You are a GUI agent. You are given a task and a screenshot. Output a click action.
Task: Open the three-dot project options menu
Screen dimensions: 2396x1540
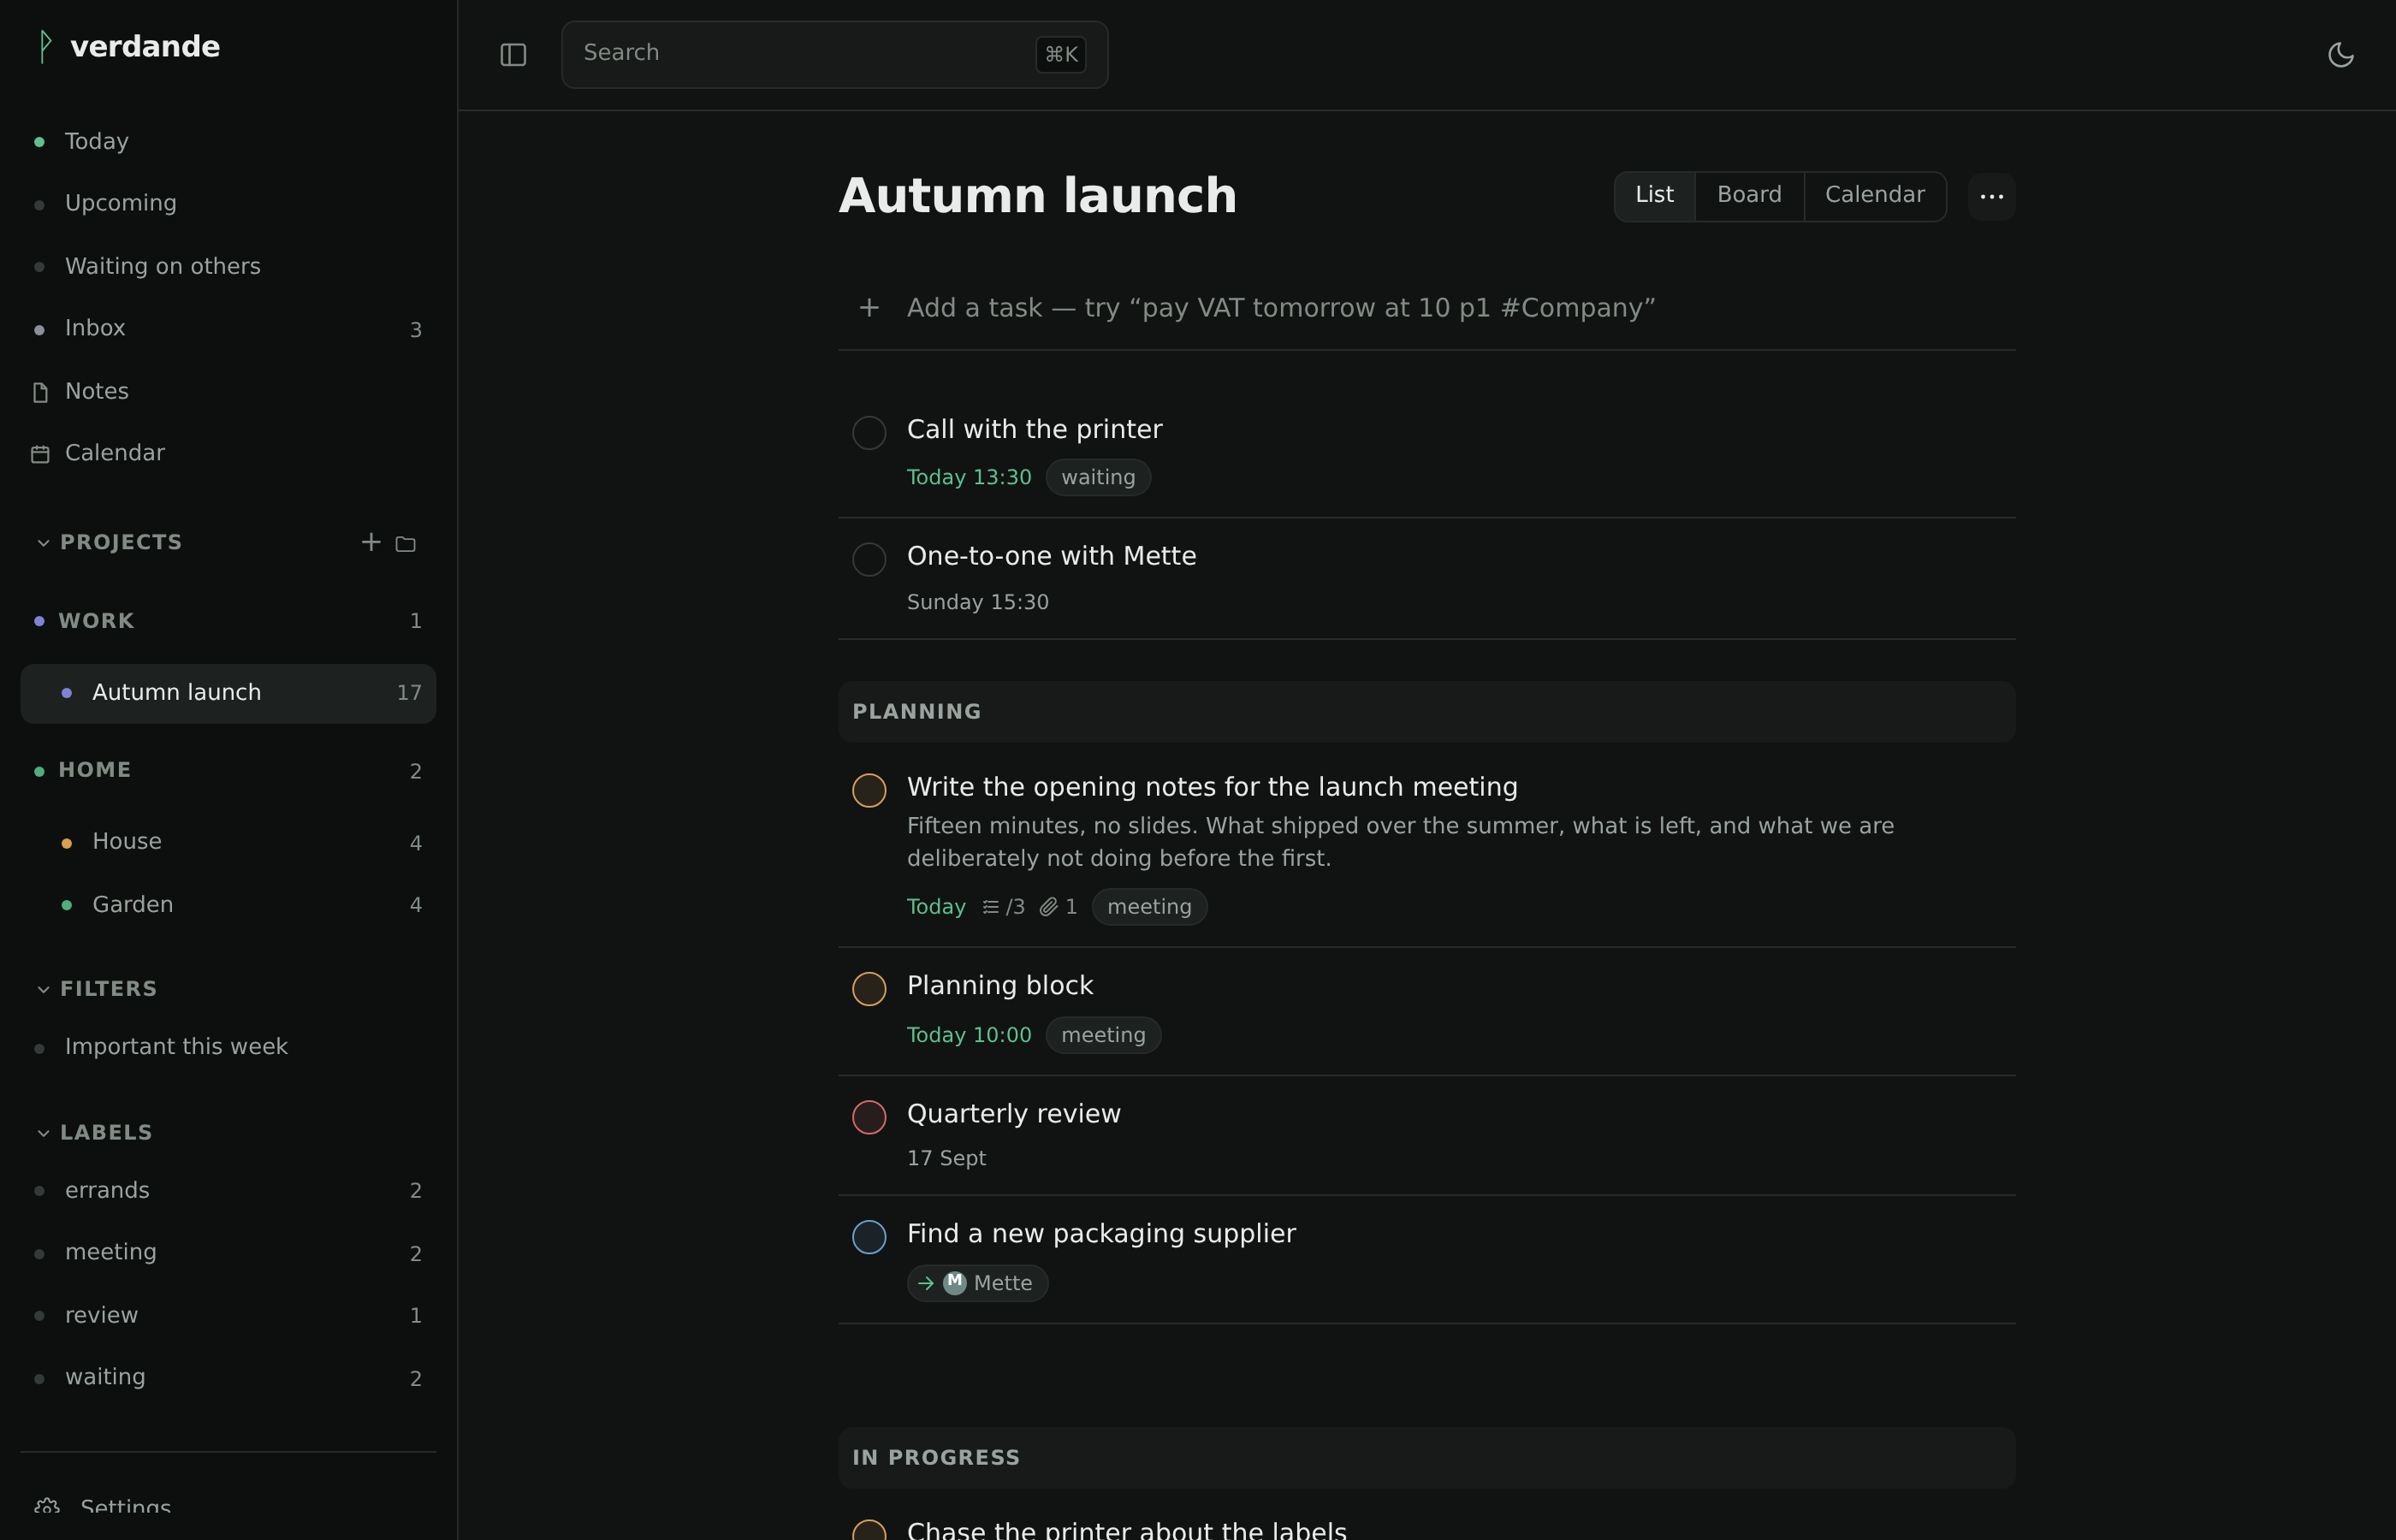pos(1991,196)
